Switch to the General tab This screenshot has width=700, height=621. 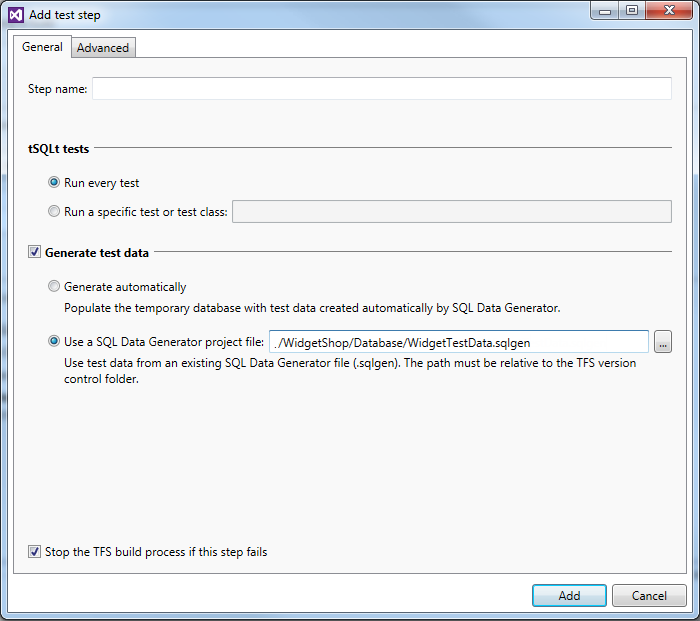(x=42, y=47)
